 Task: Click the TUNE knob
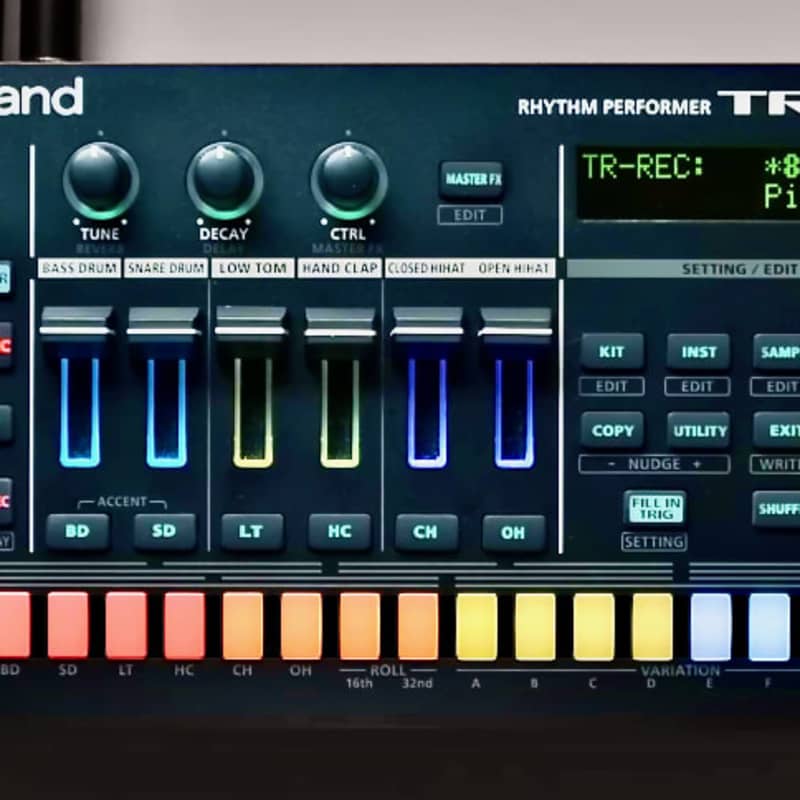tap(101, 181)
